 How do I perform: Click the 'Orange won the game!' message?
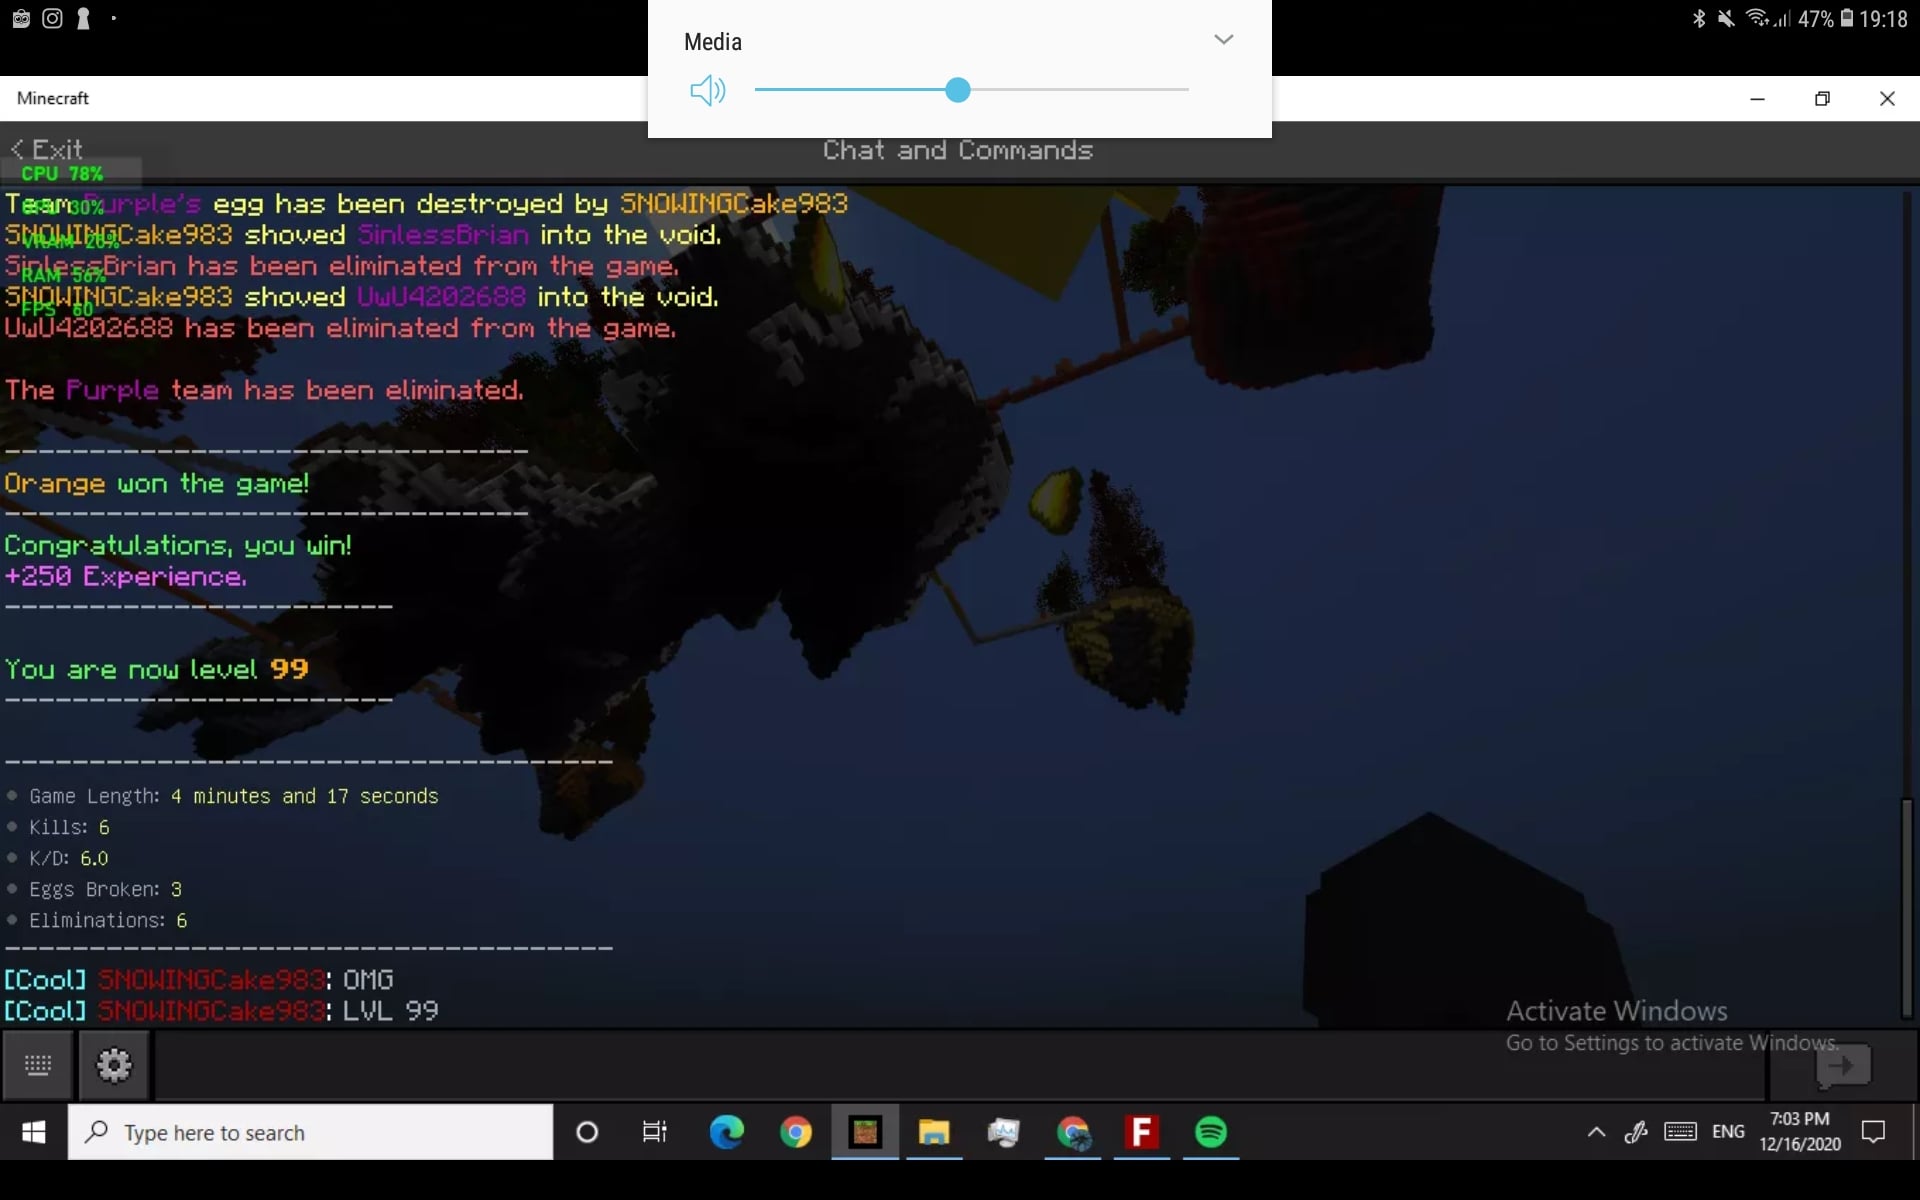click(x=157, y=484)
